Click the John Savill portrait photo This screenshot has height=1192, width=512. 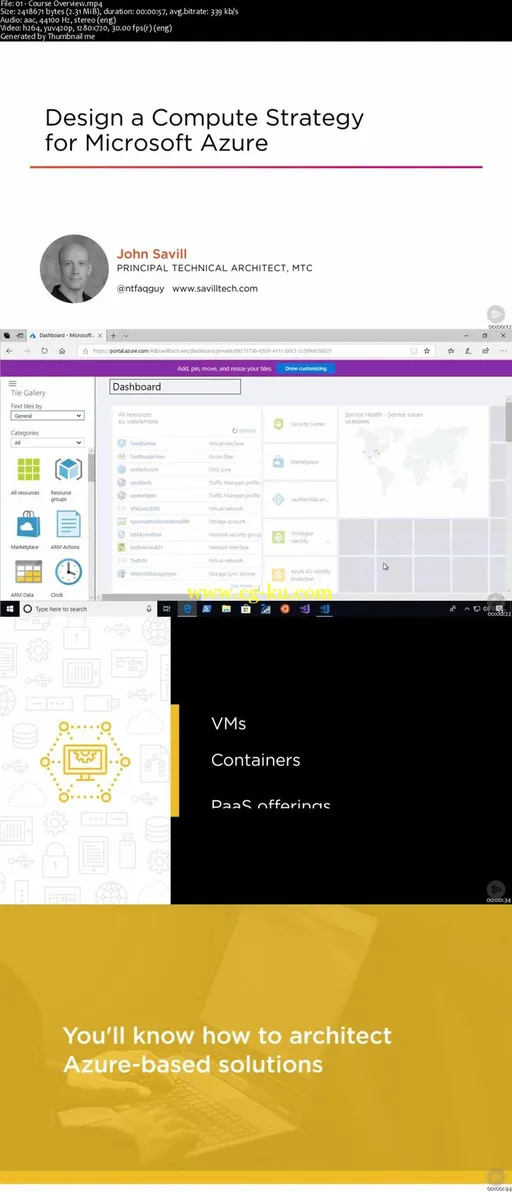[x=74, y=269]
